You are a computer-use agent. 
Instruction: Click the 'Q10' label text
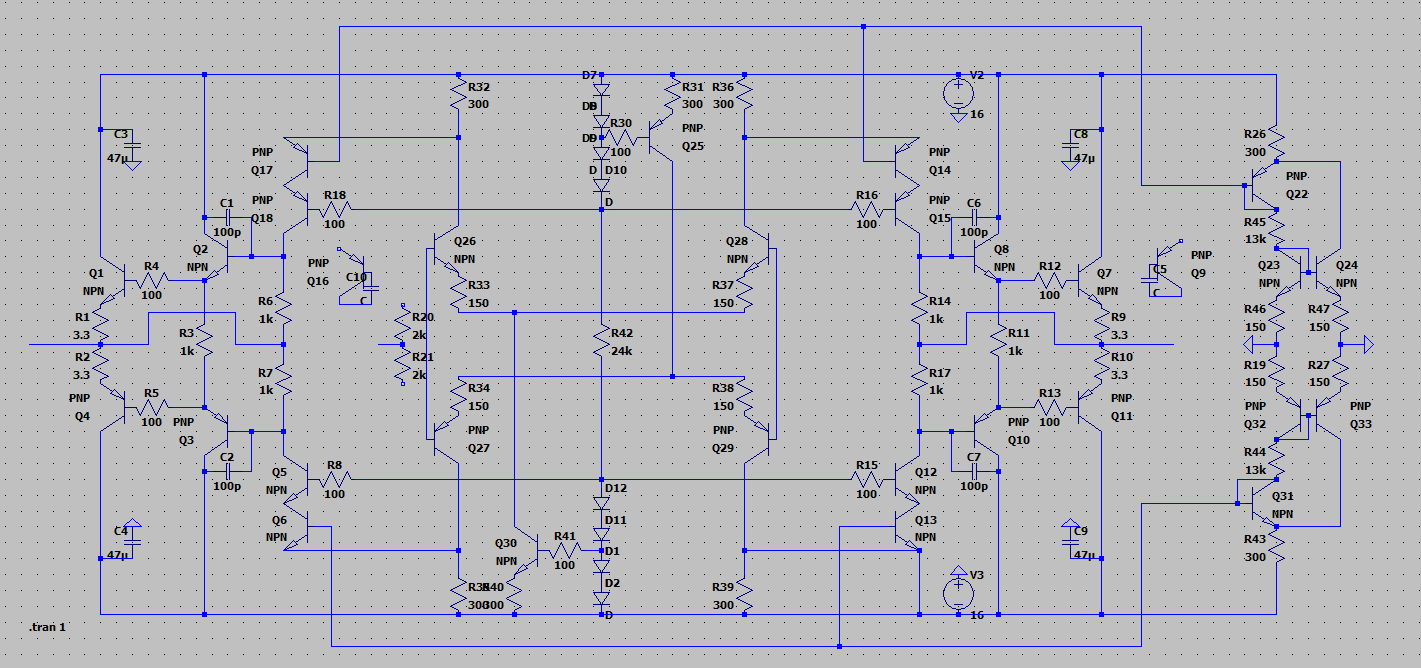point(1019,439)
